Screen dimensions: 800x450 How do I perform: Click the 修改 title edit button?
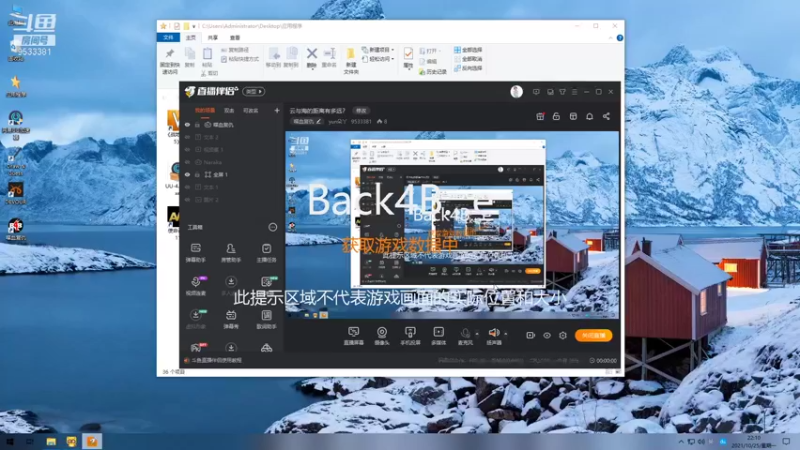click(x=361, y=111)
